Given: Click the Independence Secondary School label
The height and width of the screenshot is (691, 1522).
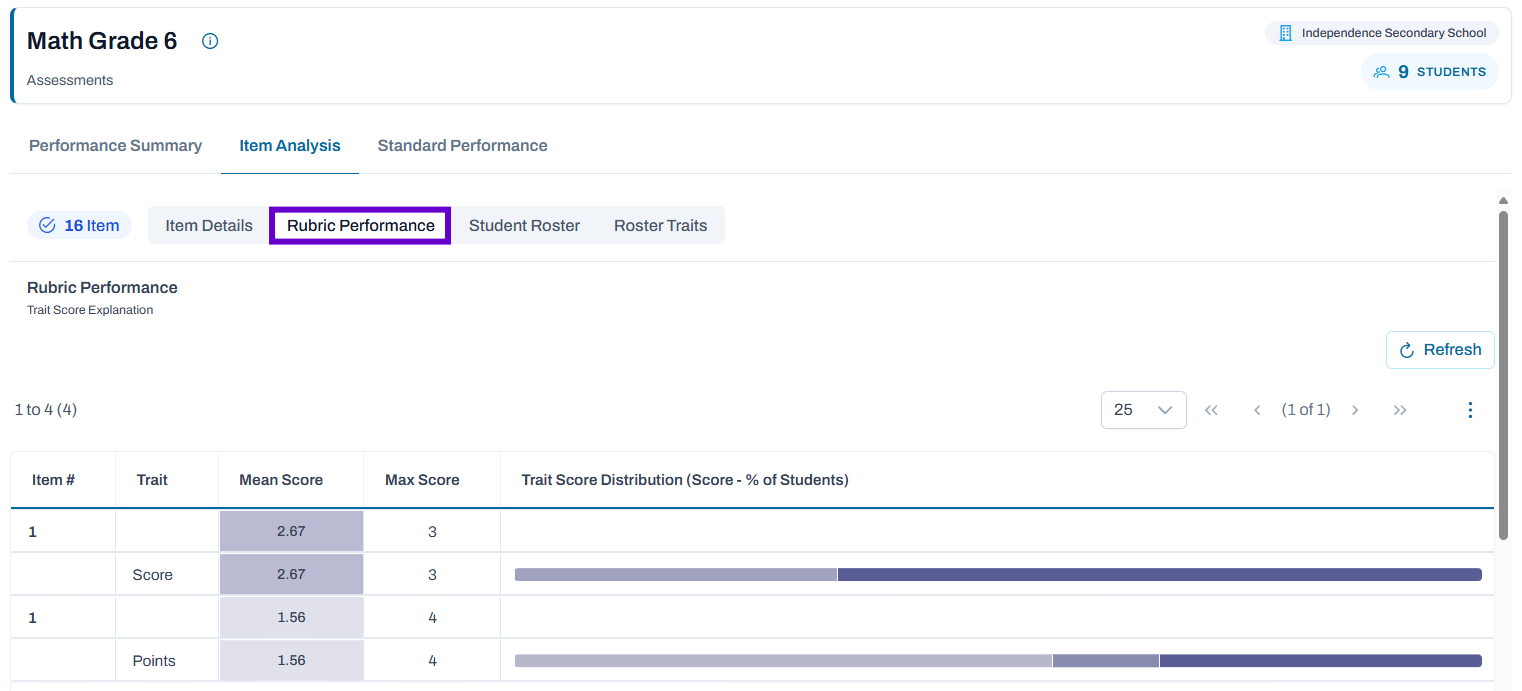Looking at the screenshot, I should click(x=1382, y=33).
